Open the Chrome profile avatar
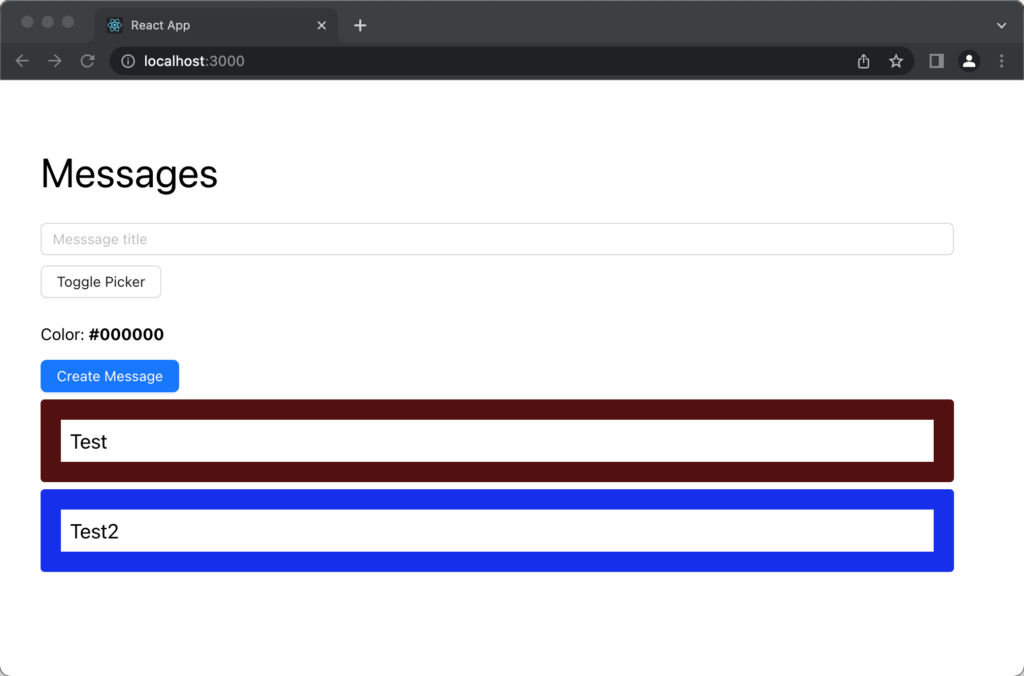 [x=969, y=61]
